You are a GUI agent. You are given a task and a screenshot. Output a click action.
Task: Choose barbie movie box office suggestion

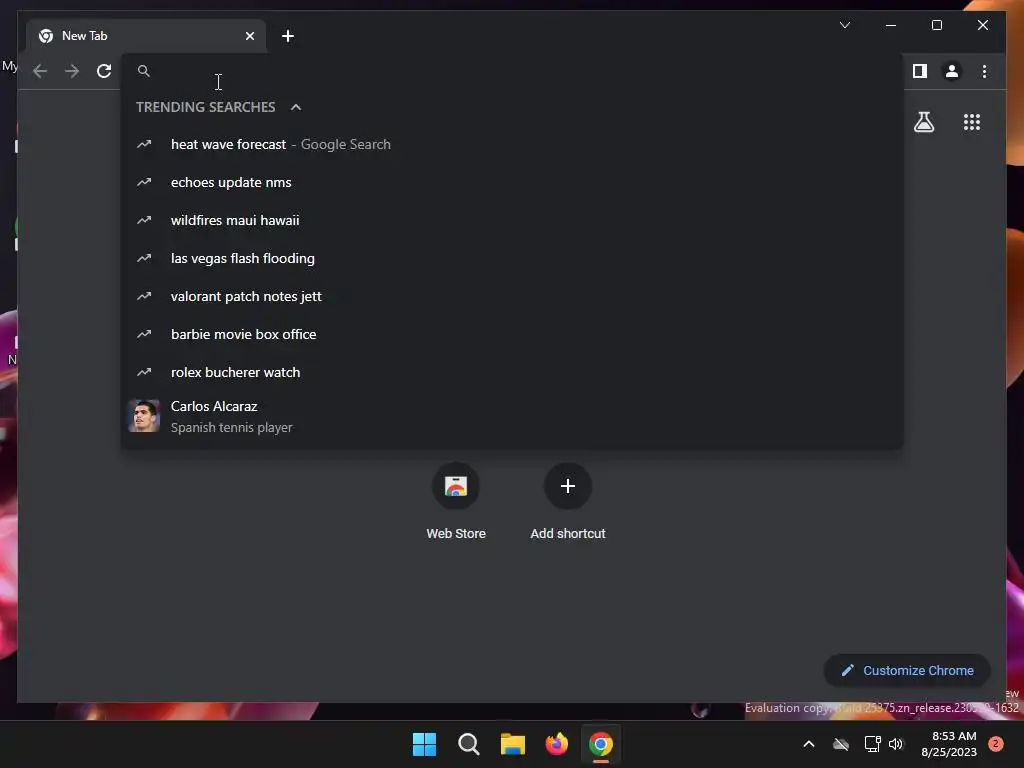click(x=512, y=334)
